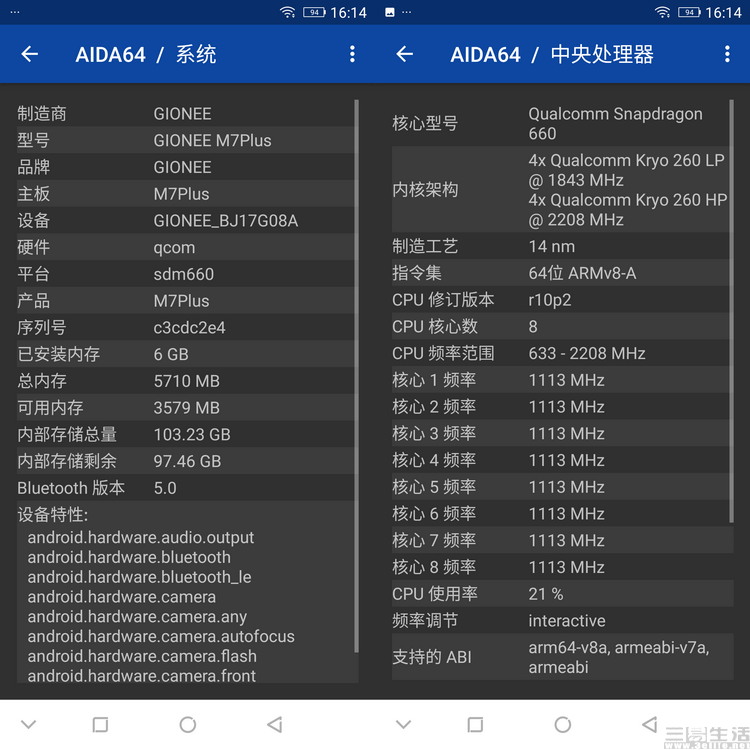
Task: Select the CPU 修订版本 r10p2 row
Action: (x=561, y=300)
